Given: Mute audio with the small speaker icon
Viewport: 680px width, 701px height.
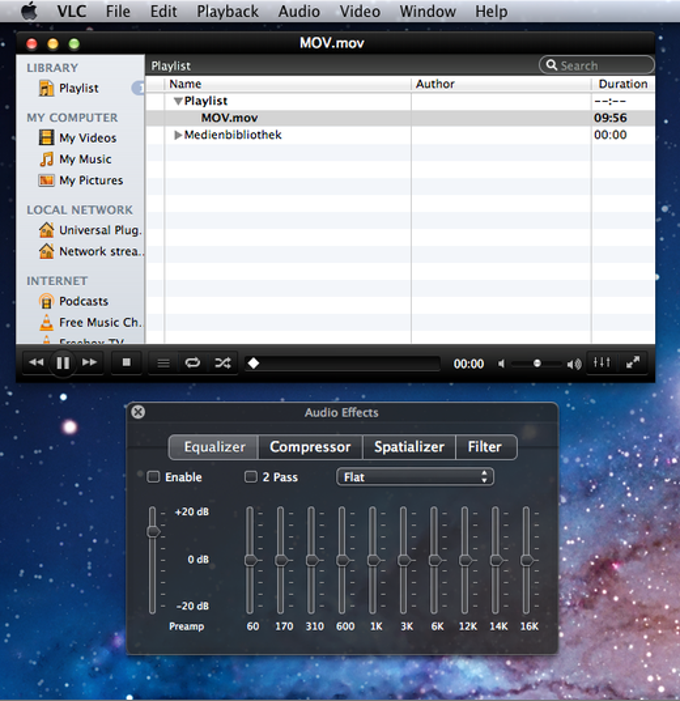Looking at the screenshot, I should point(502,364).
